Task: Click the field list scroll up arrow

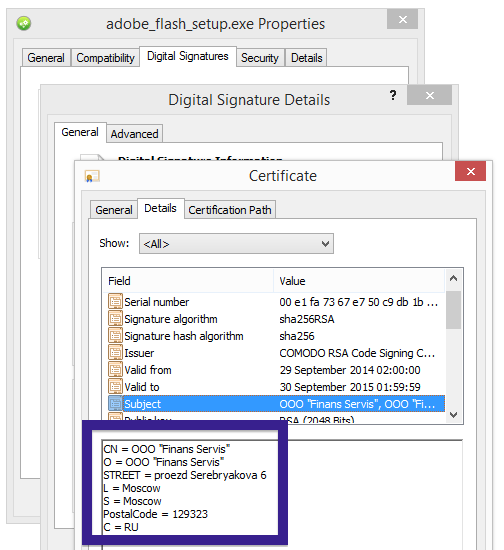Action: [x=453, y=279]
